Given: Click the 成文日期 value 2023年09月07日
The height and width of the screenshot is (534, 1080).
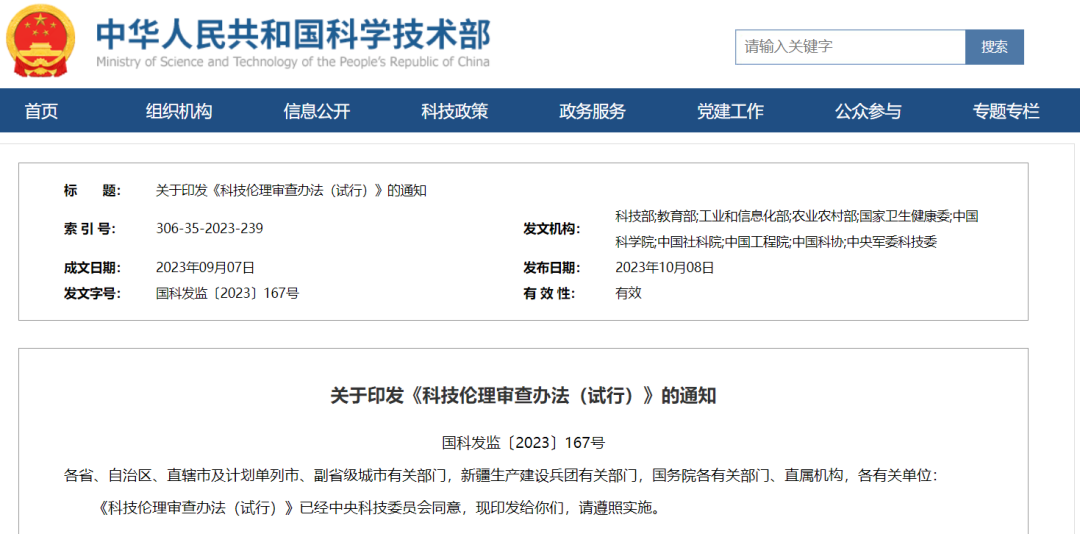Looking at the screenshot, I should click(205, 268).
